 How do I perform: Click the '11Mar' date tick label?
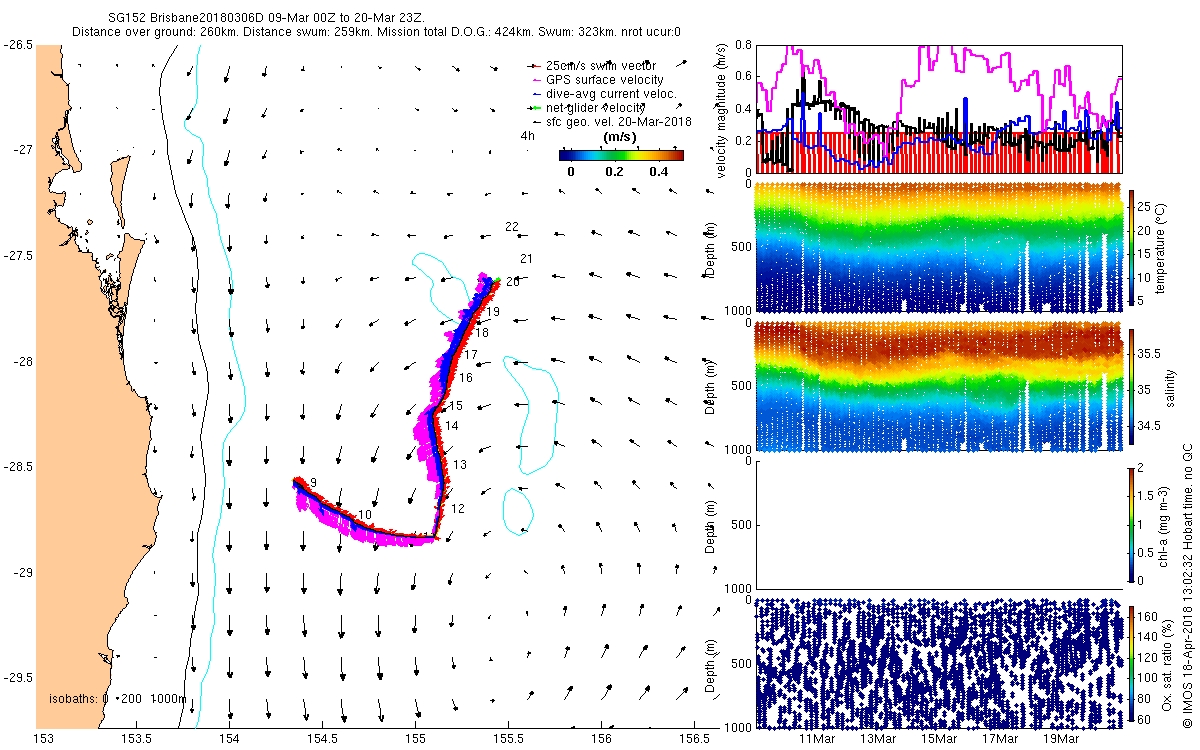click(x=818, y=739)
